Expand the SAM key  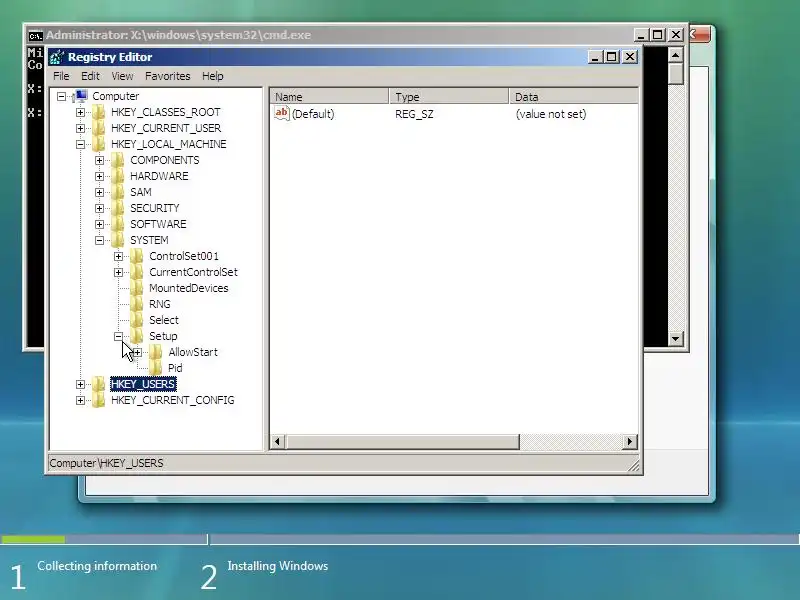coord(99,192)
